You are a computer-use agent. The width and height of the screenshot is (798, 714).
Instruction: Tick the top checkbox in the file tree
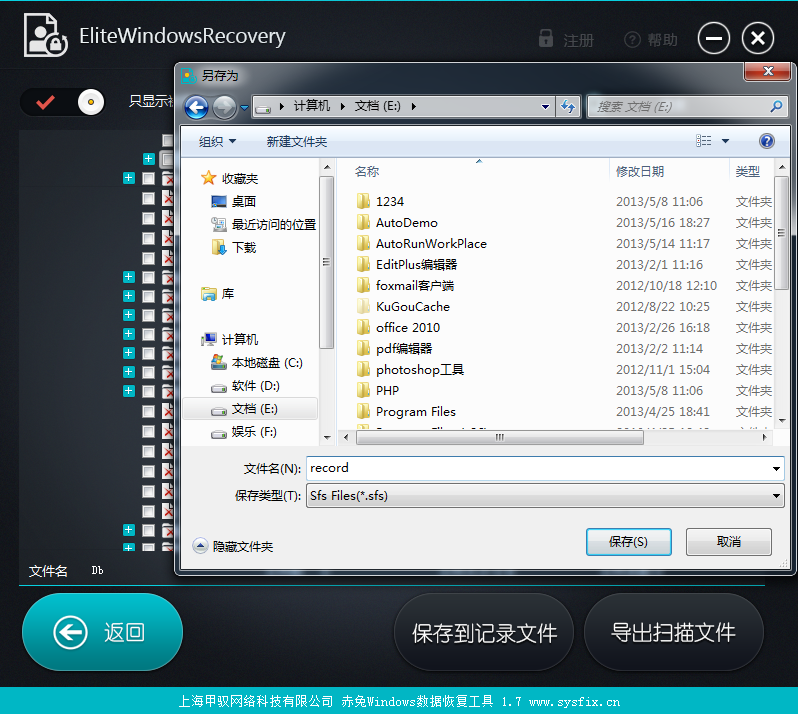pos(167,139)
